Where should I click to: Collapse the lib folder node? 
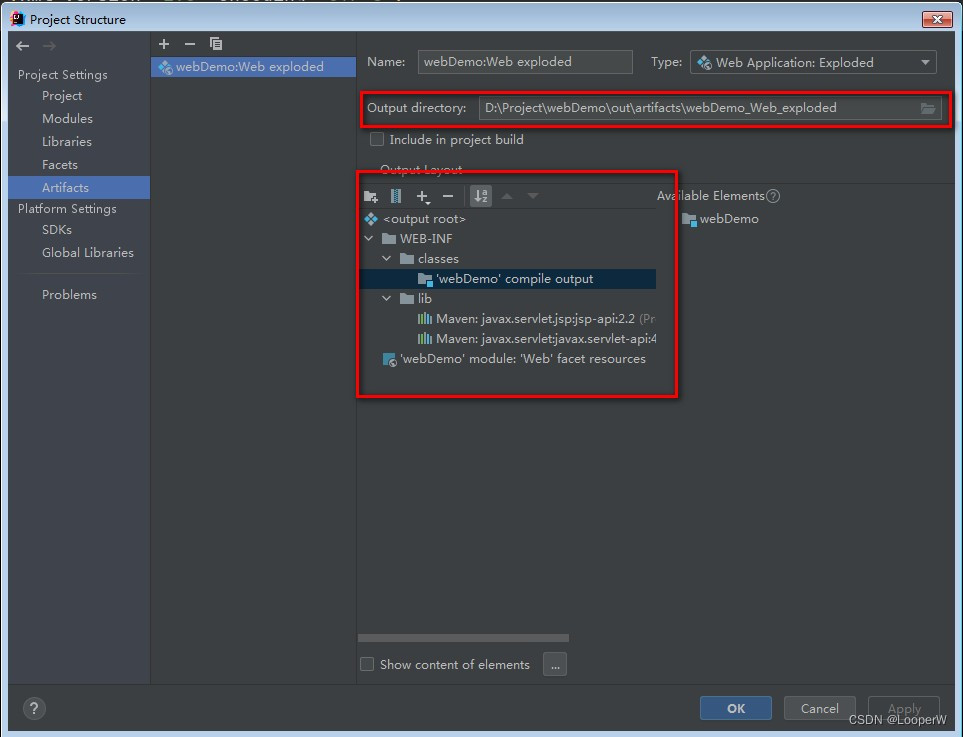(386, 298)
